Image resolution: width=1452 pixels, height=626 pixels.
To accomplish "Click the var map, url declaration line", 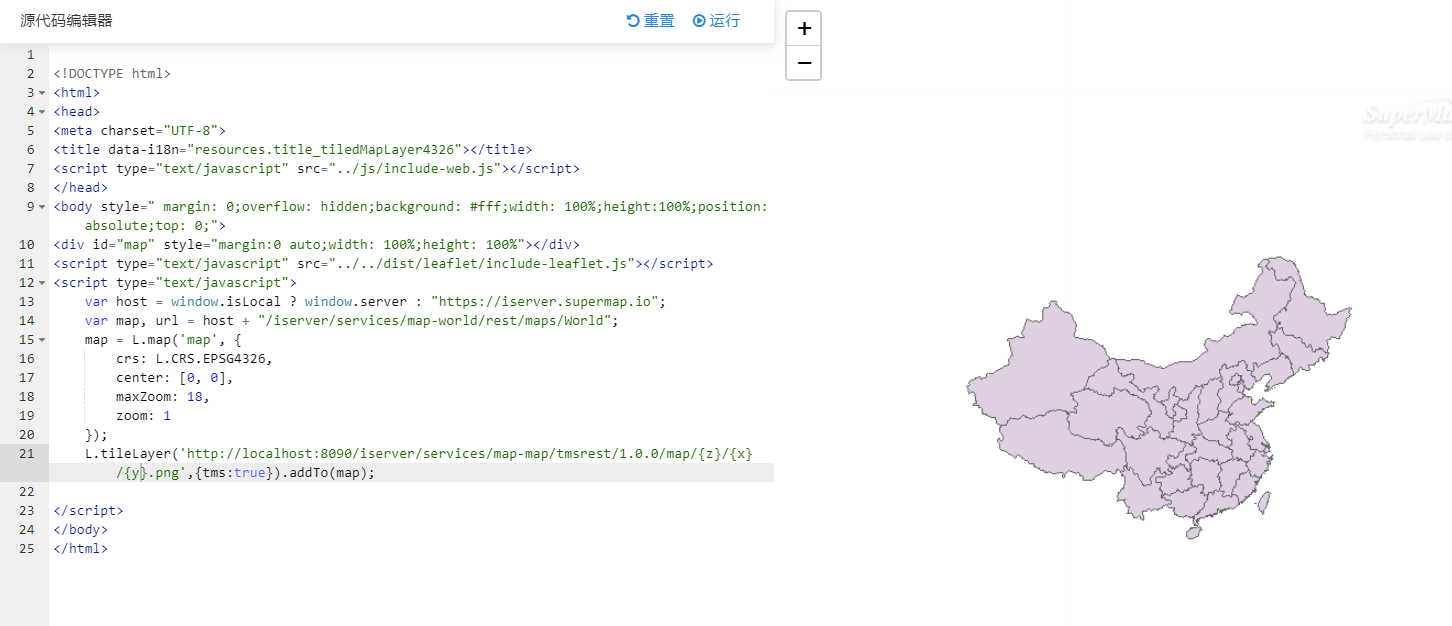I will click(x=352, y=321).
